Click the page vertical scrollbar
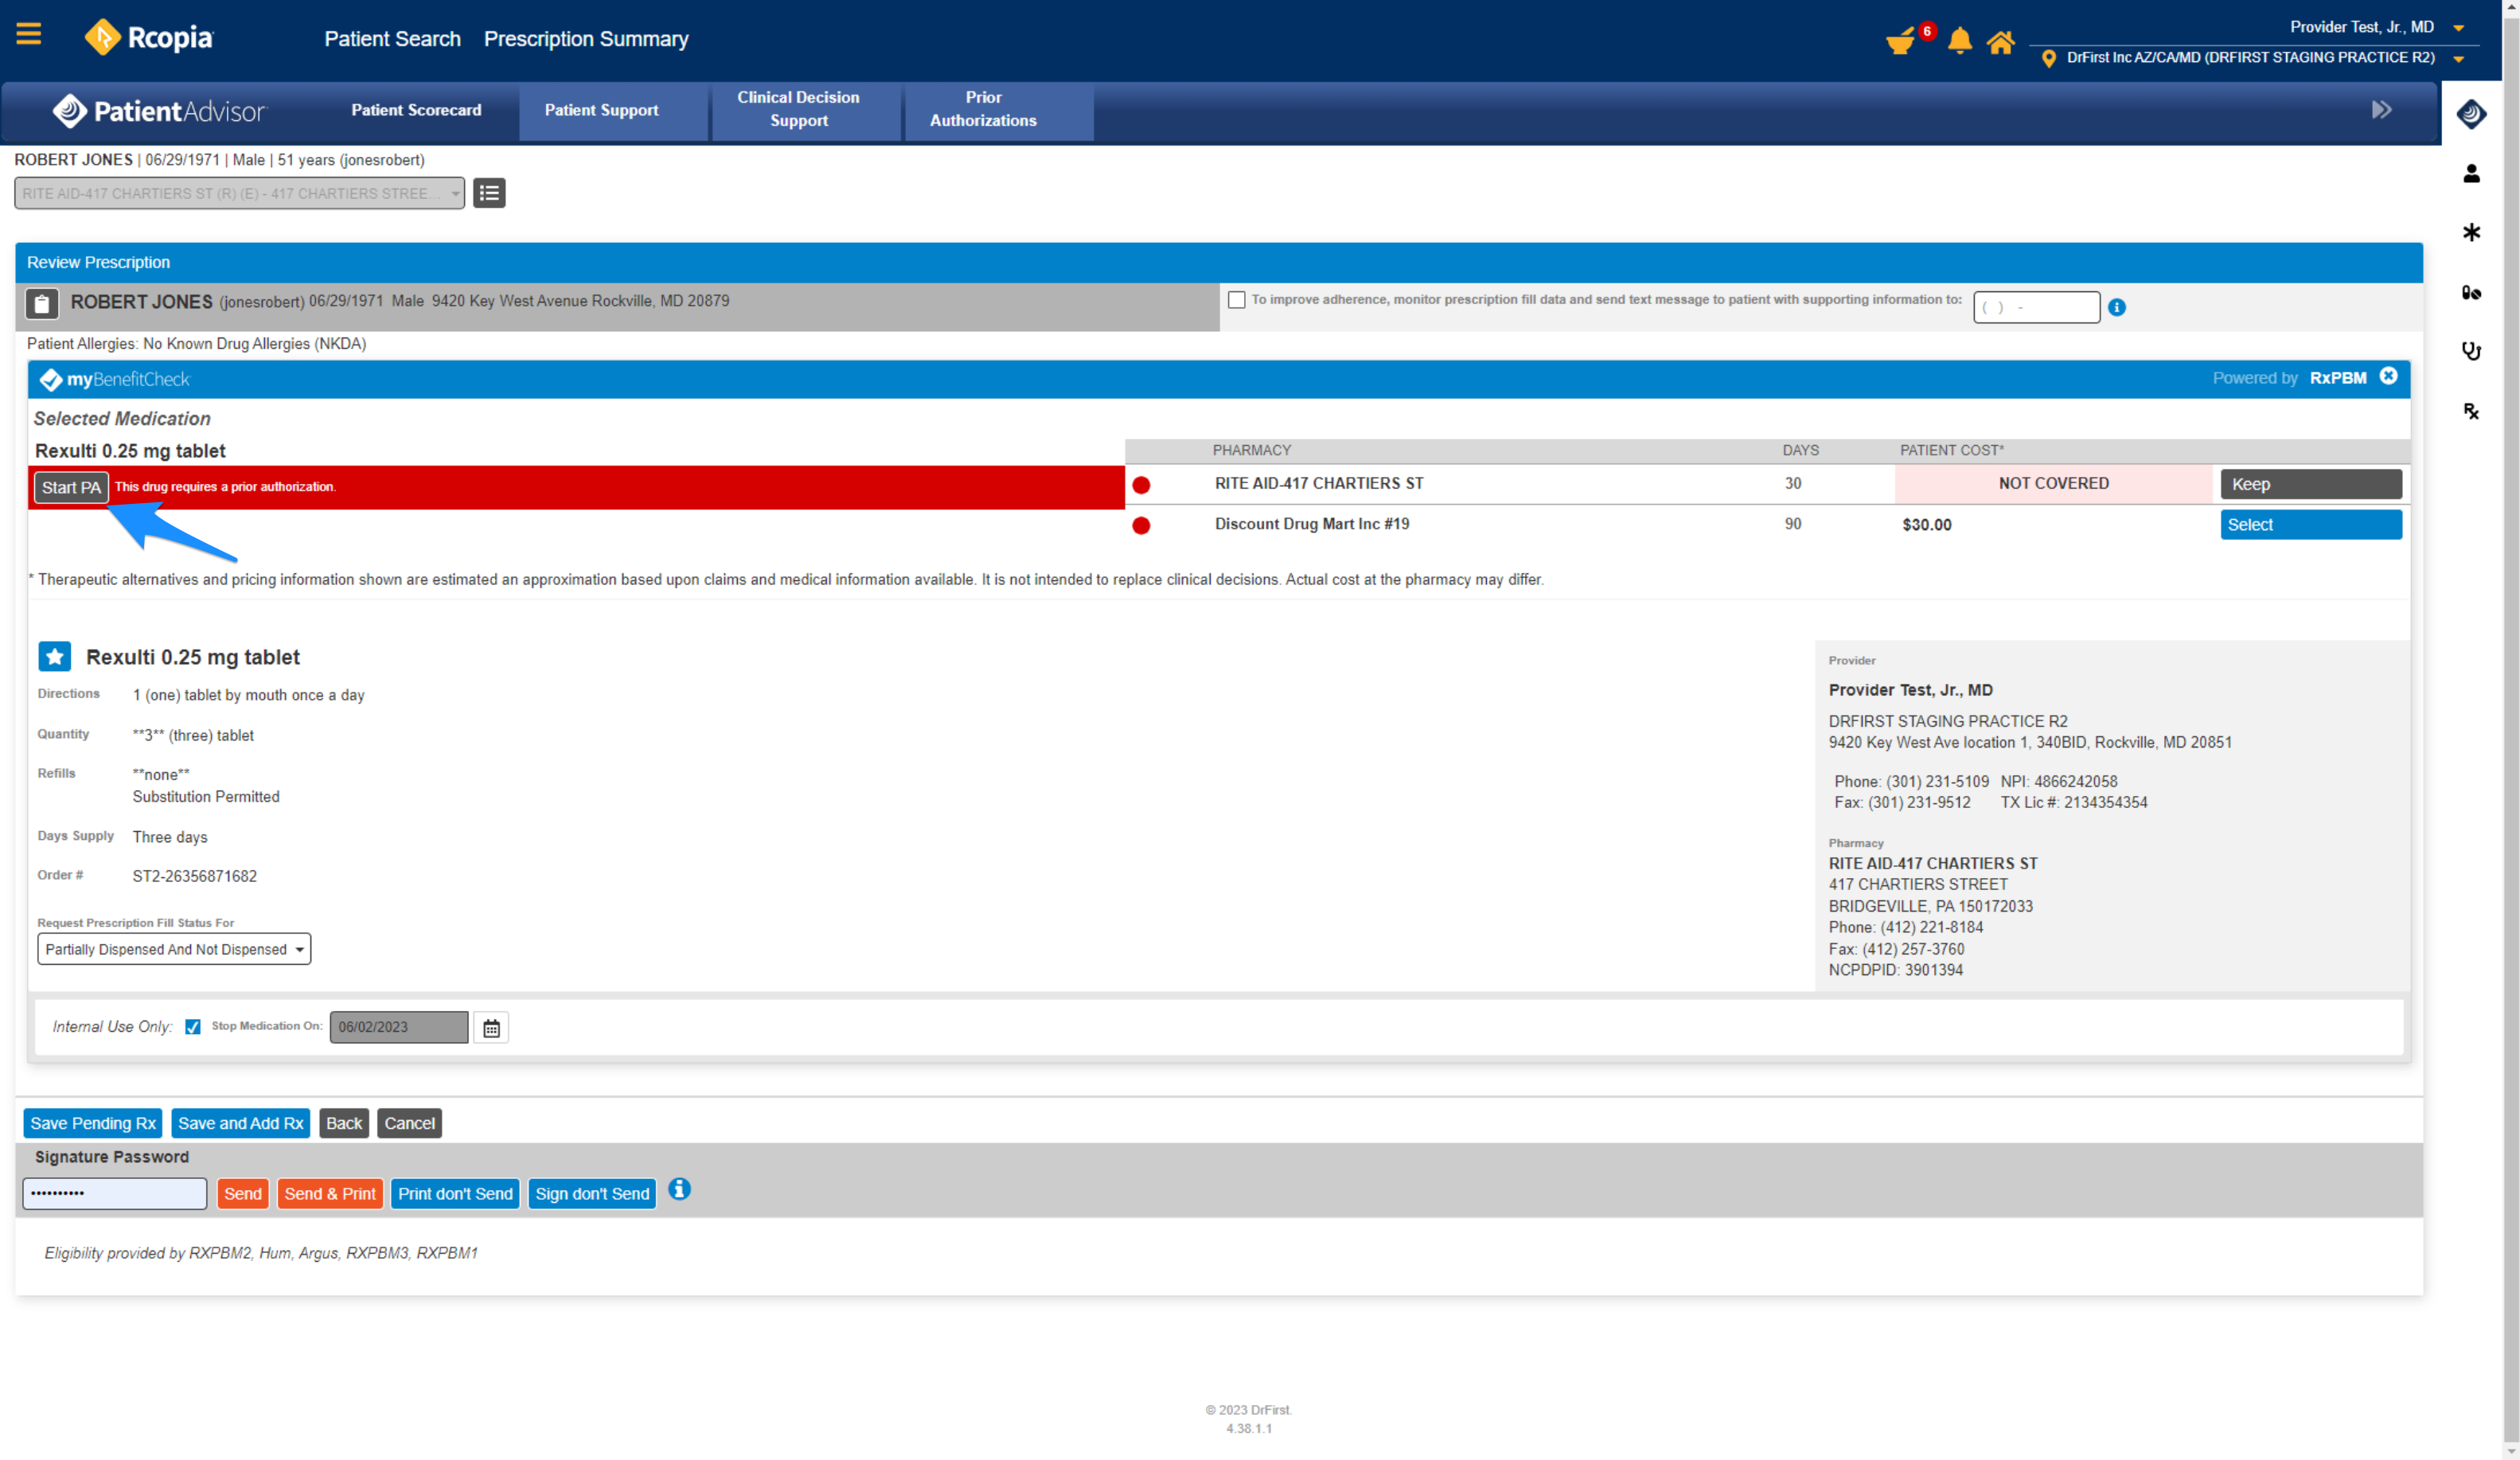This screenshot has width=2520, height=1460. (x=2511, y=730)
